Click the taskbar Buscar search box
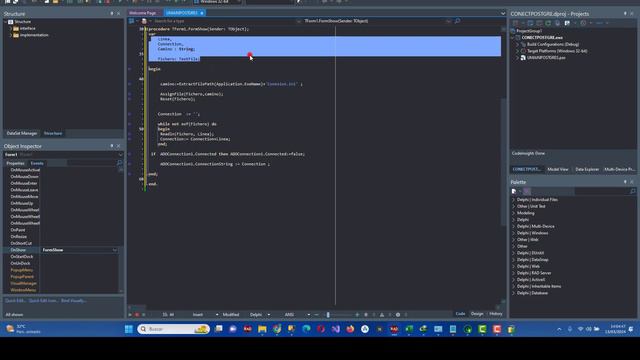 (x=173, y=329)
